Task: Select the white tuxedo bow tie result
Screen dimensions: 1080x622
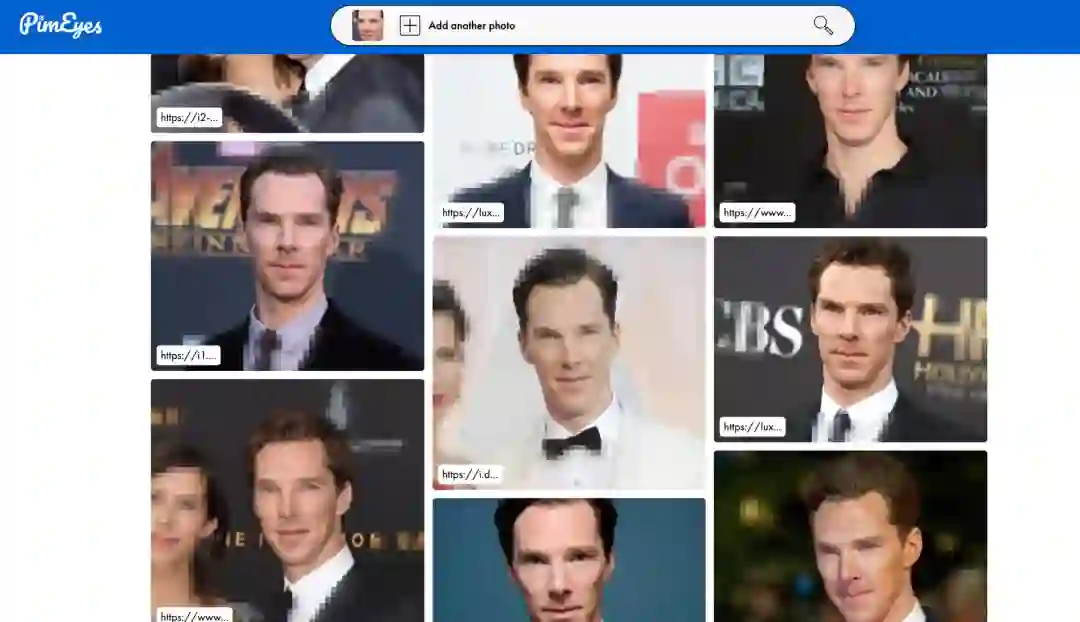Action: [569, 363]
